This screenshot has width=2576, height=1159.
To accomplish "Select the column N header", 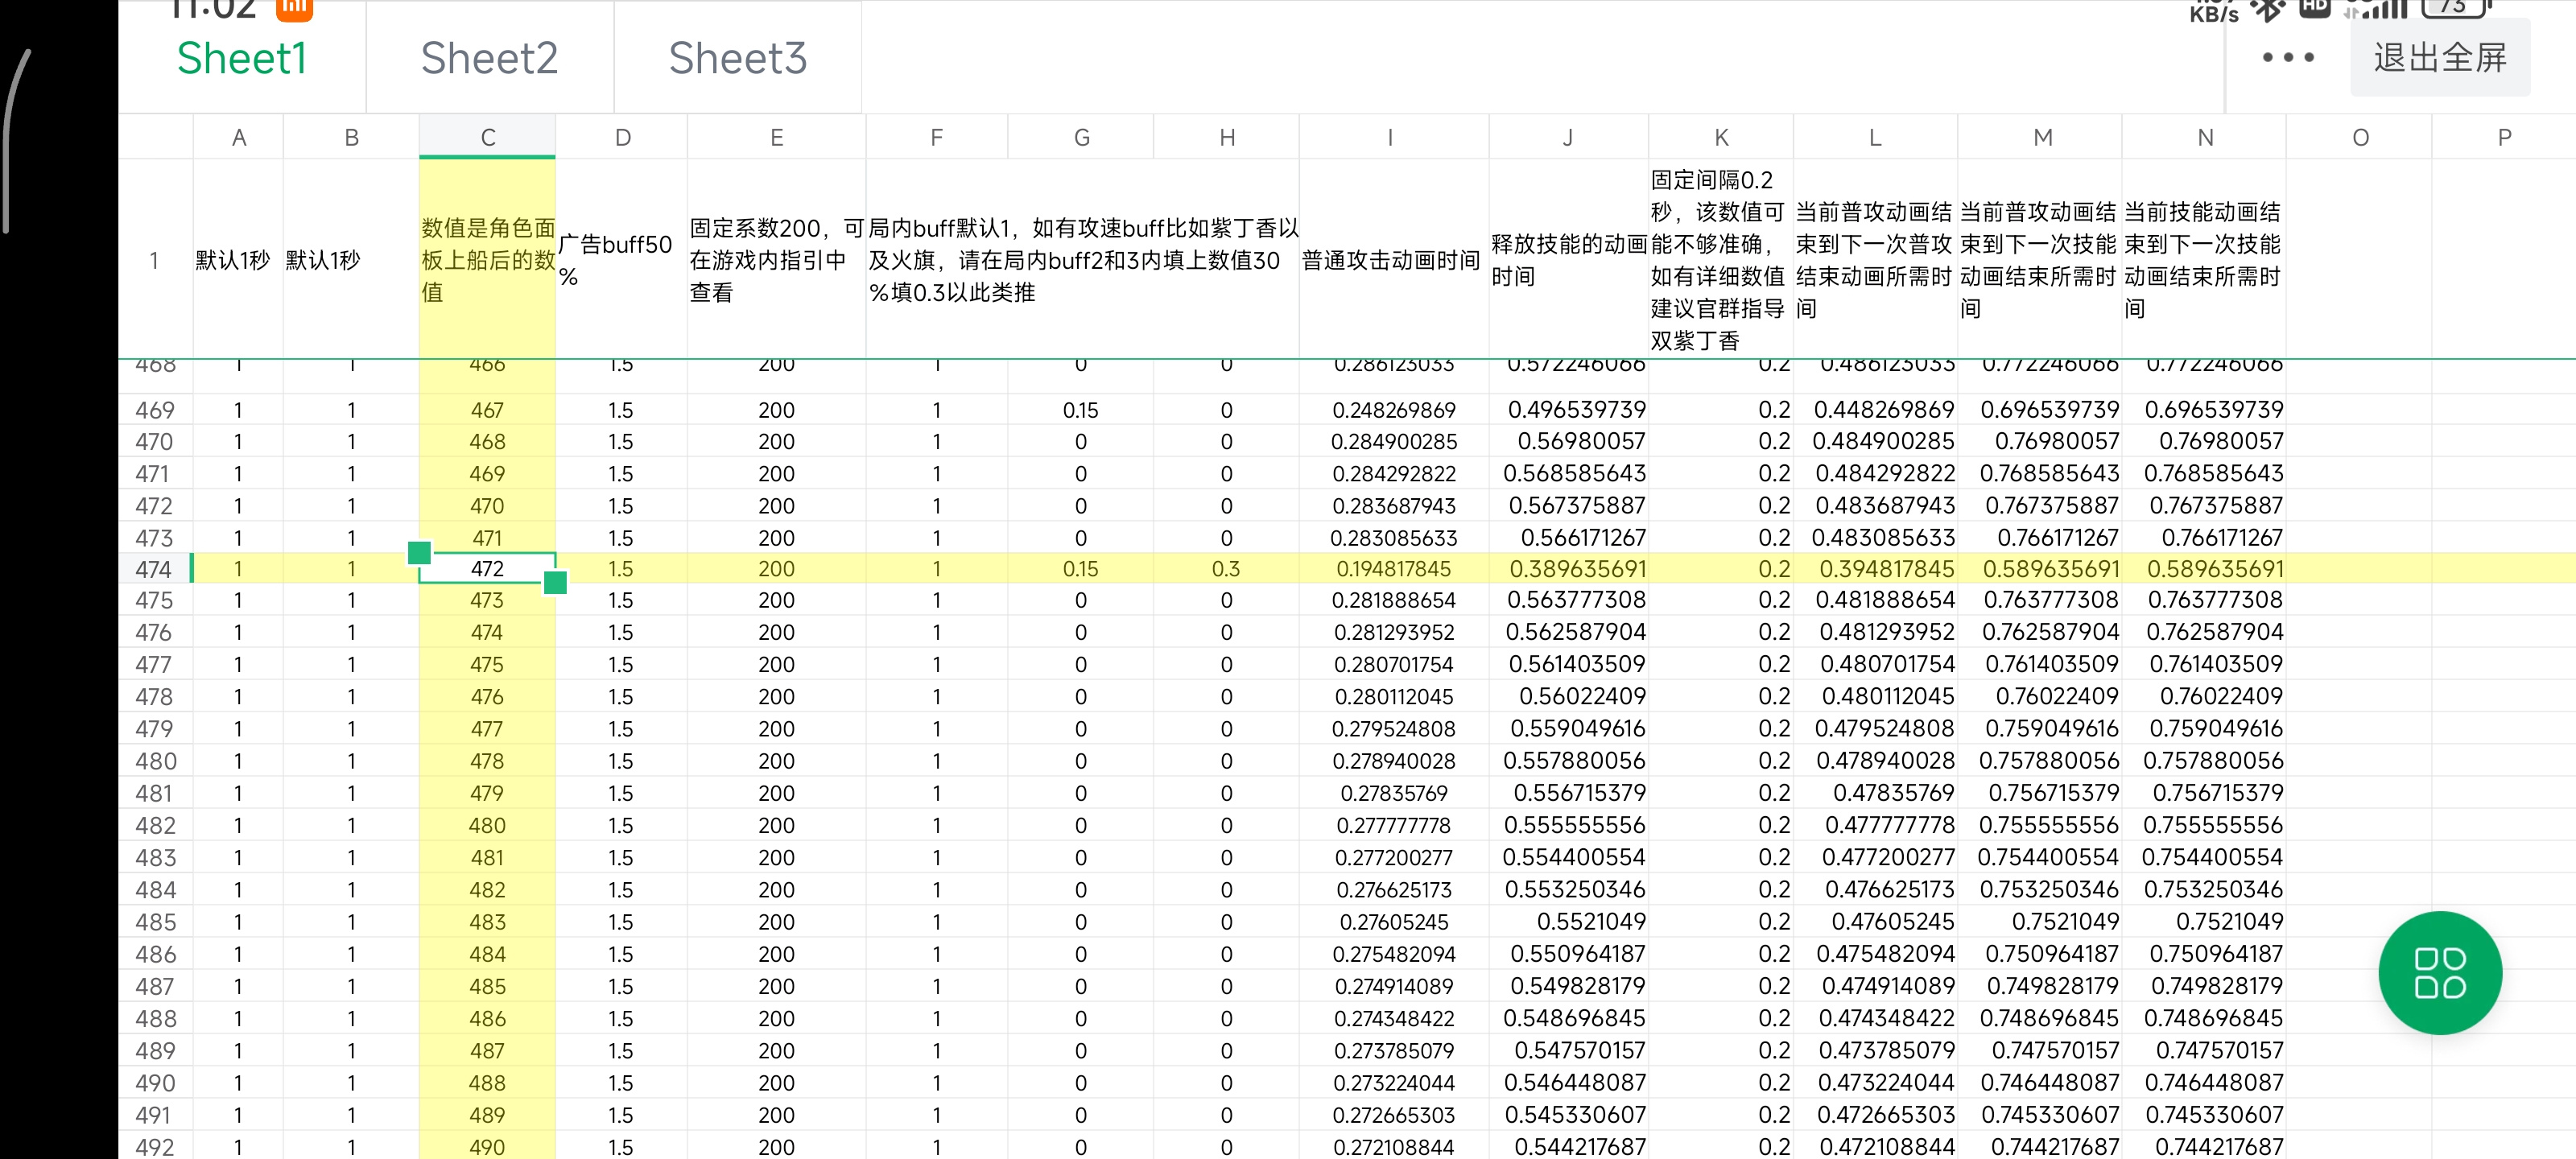I will click(x=2204, y=137).
